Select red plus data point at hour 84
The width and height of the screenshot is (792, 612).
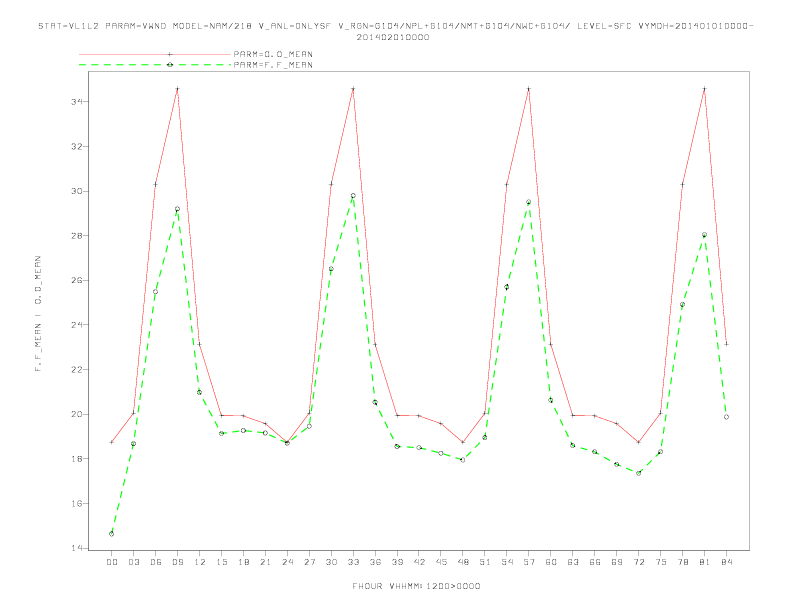tap(726, 344)
